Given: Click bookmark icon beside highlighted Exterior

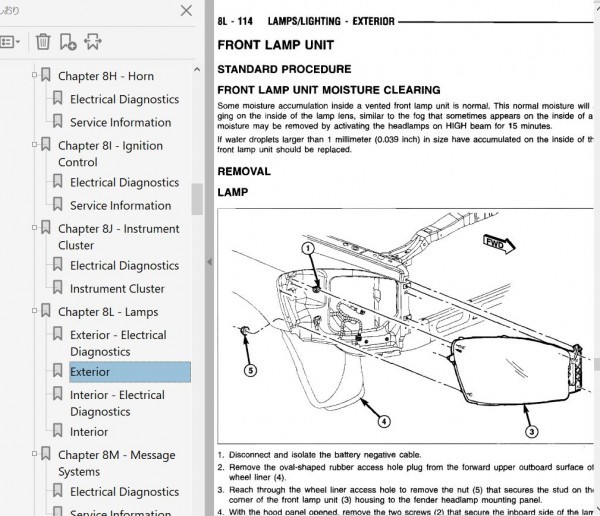Looking at the screenshot, I should [x=58, y=371].
